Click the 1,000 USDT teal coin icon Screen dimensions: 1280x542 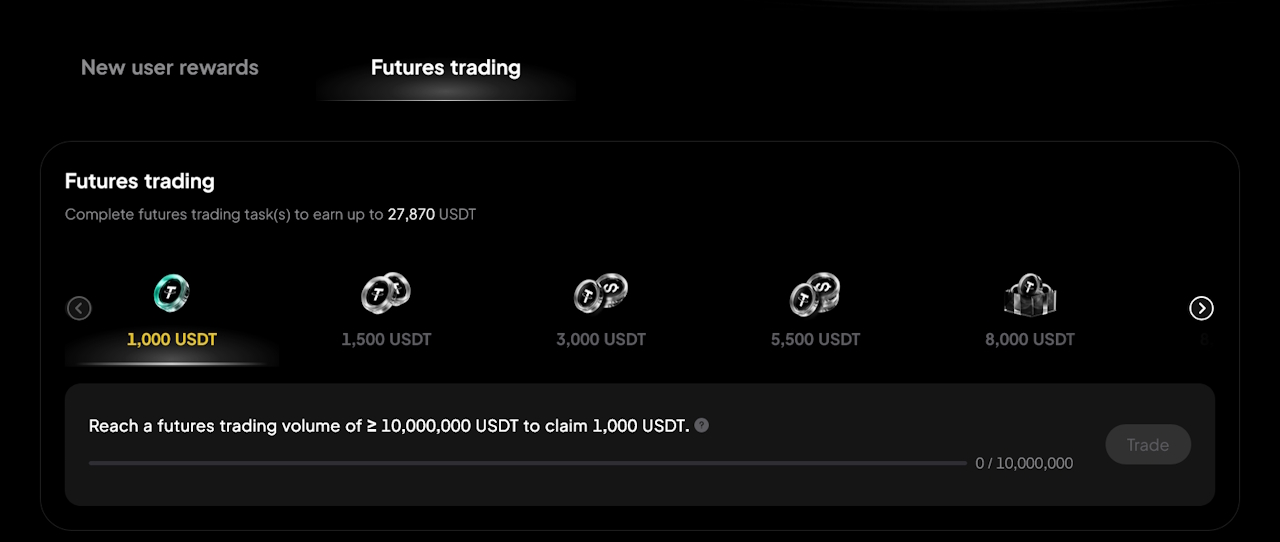[x=172, y=293]
